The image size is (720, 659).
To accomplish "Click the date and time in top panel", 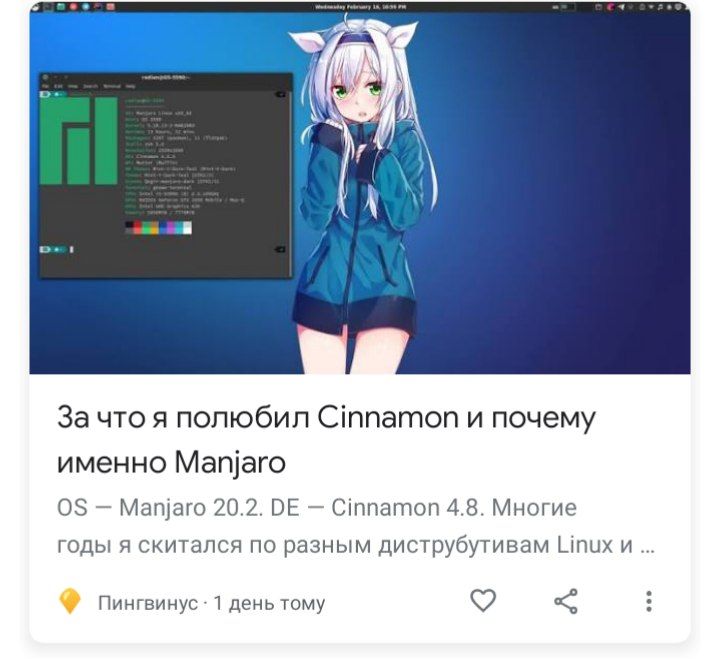I will coord(361,7).
